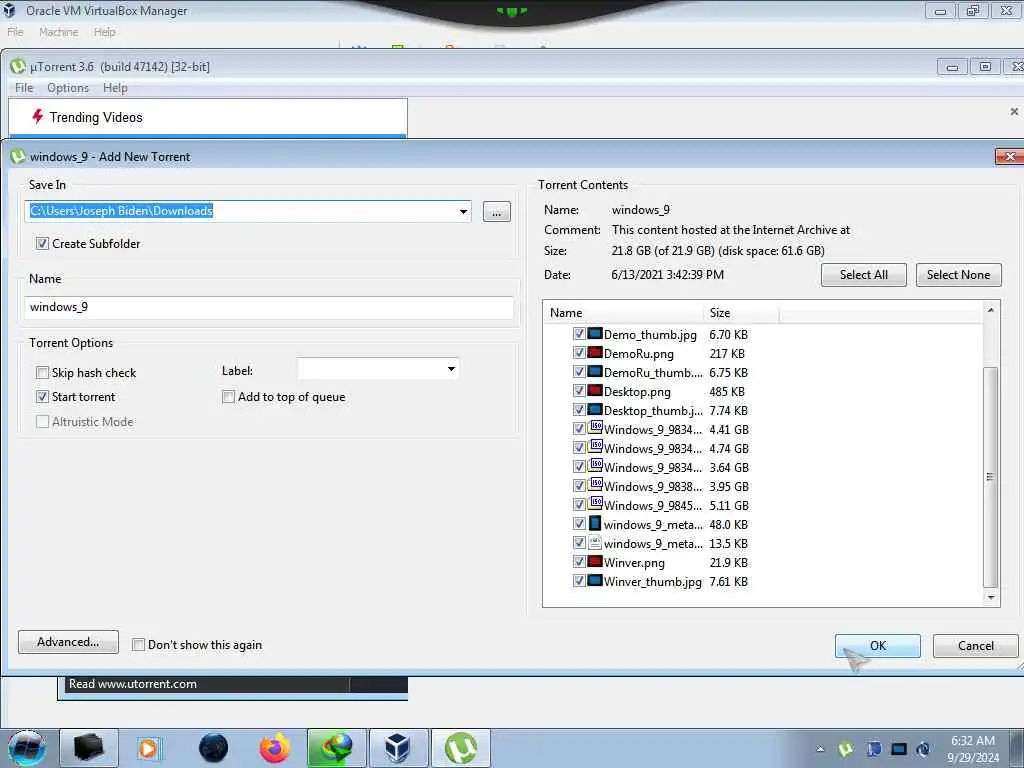Click the Demo_thumb.jpg file type icon
This screenshot has width=1024, height=768.
594,334
